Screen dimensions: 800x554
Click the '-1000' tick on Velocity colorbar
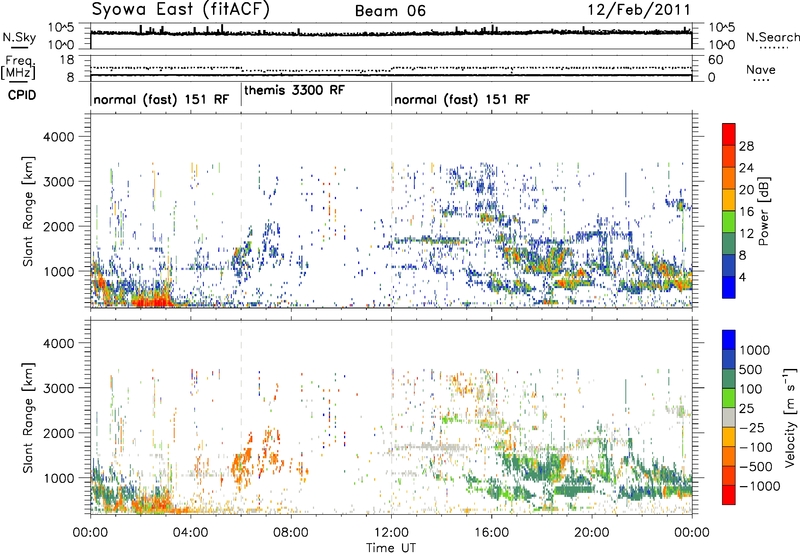click(759, 486)
